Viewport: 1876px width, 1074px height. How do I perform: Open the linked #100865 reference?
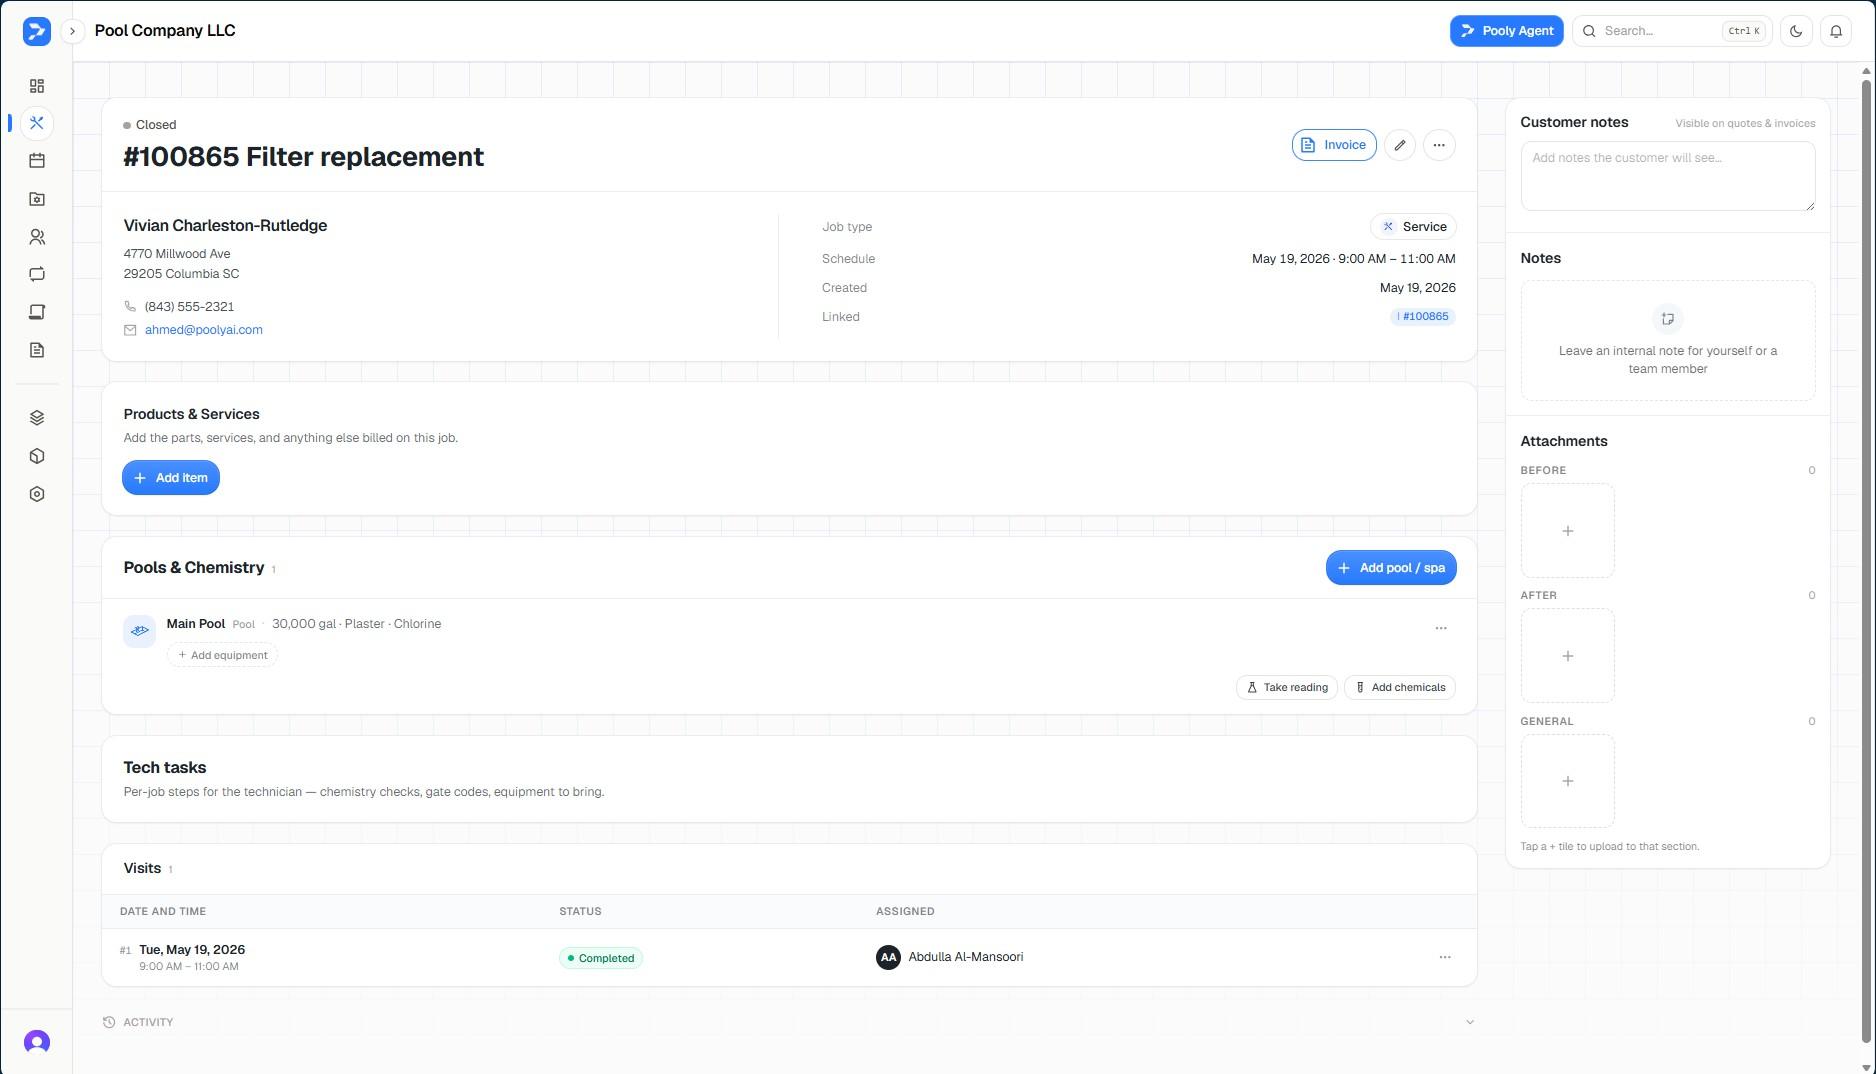[1422, 317]
